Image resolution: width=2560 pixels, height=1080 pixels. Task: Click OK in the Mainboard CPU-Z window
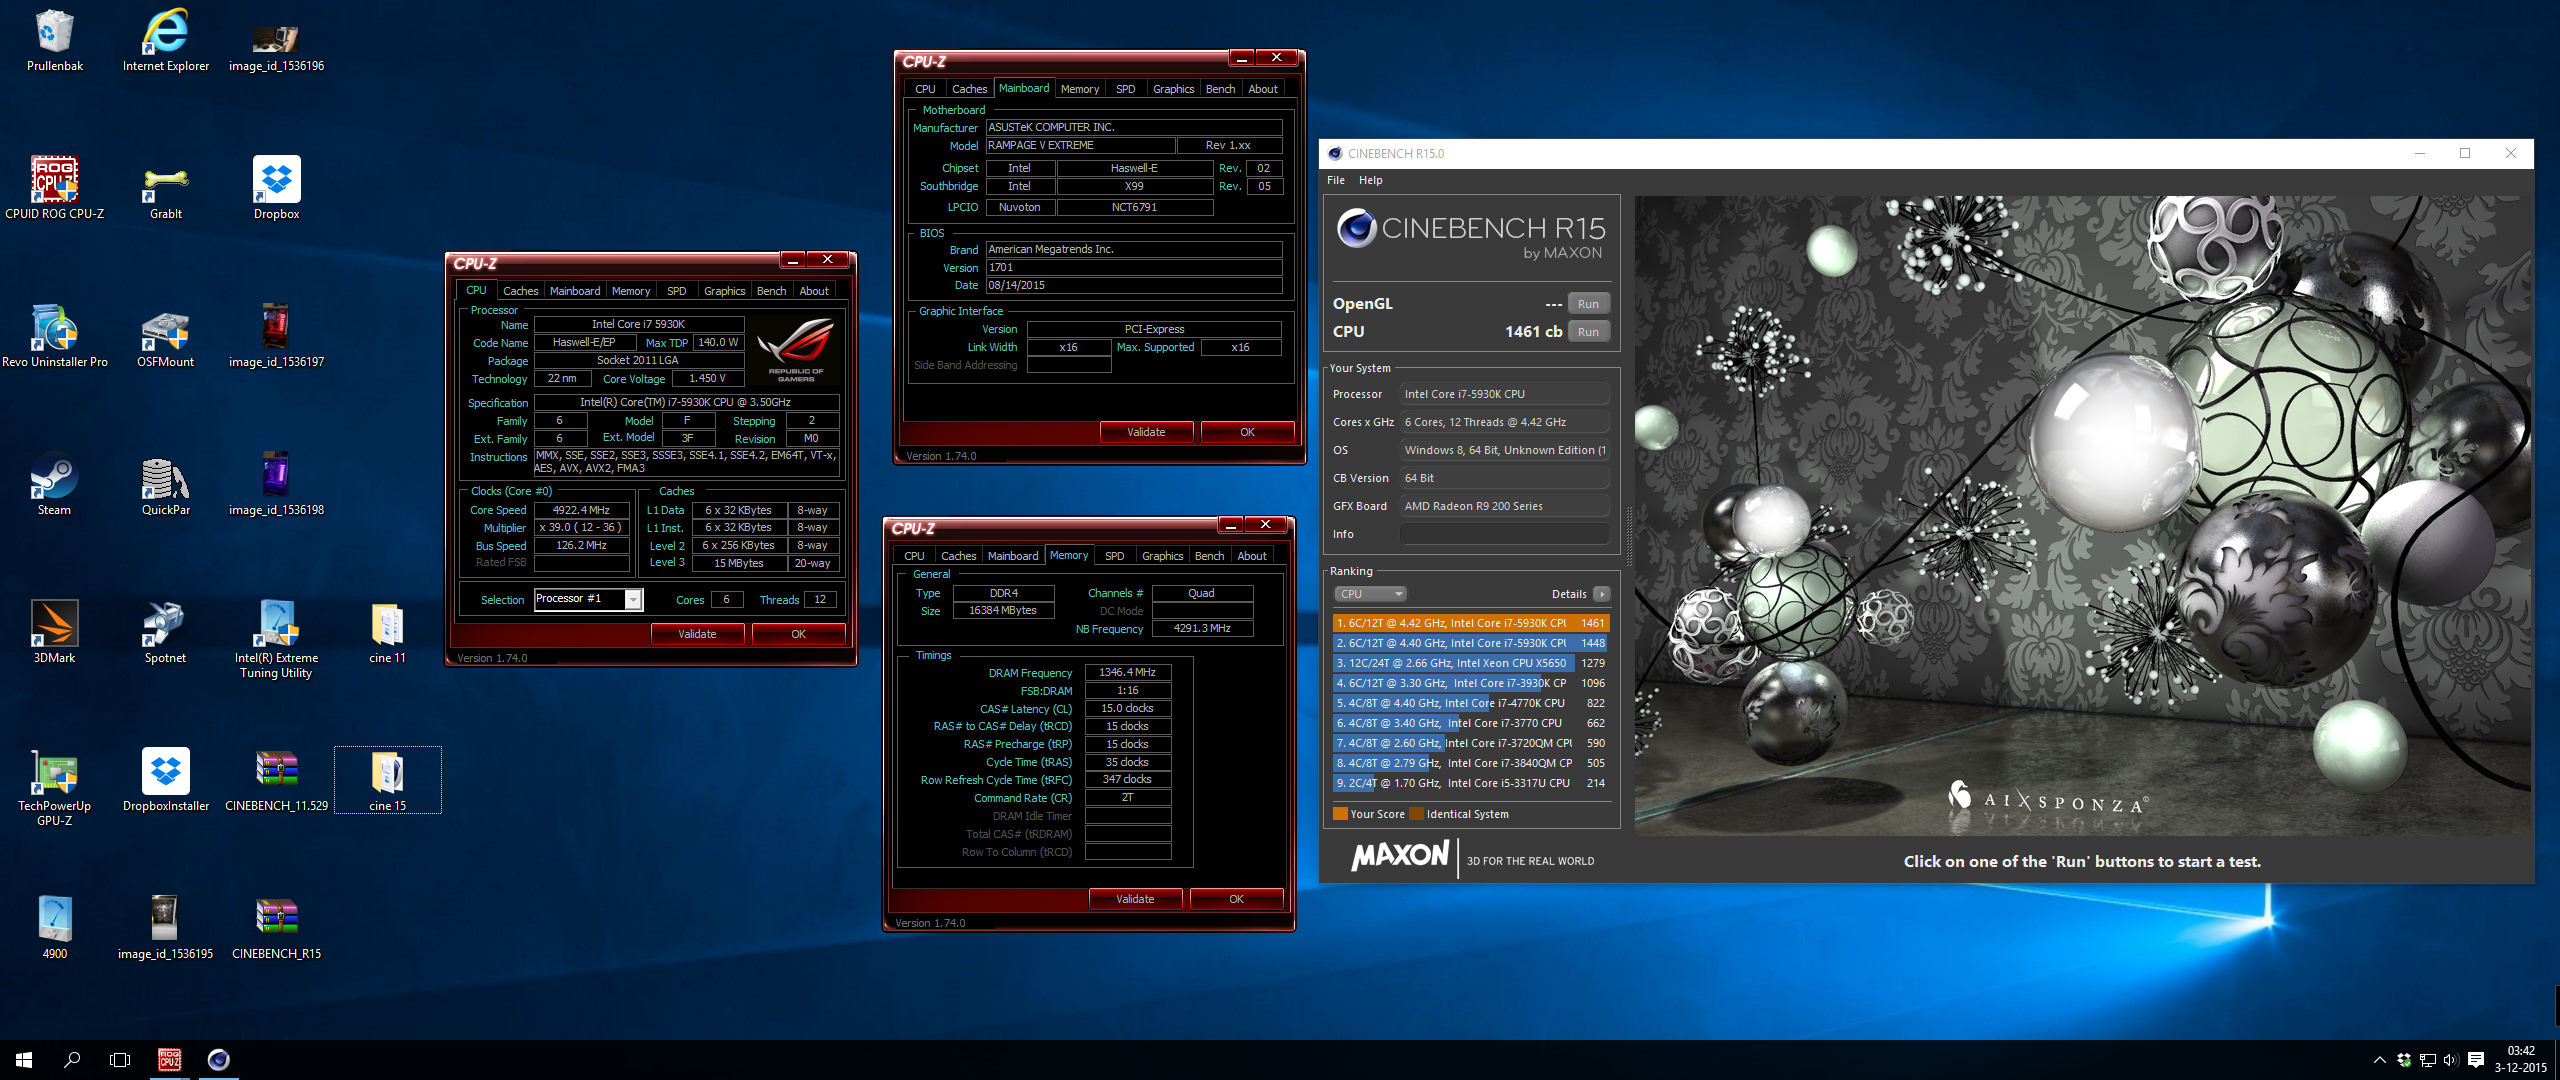point(1247,432)
